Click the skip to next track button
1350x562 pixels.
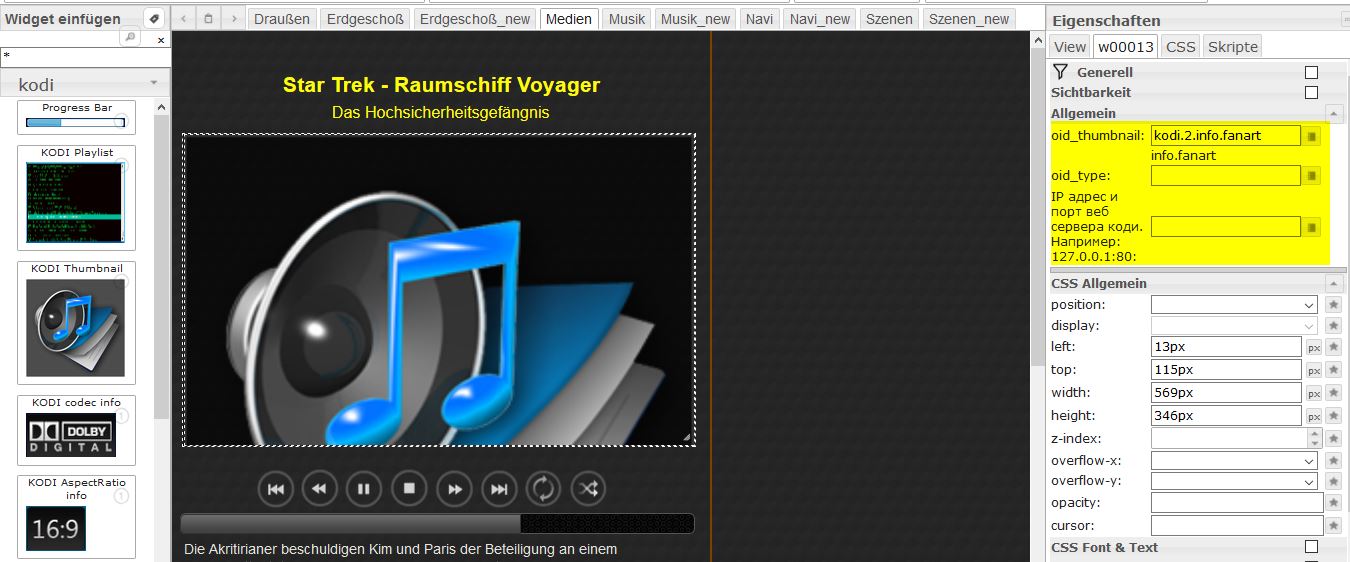[x=498, y=489]
